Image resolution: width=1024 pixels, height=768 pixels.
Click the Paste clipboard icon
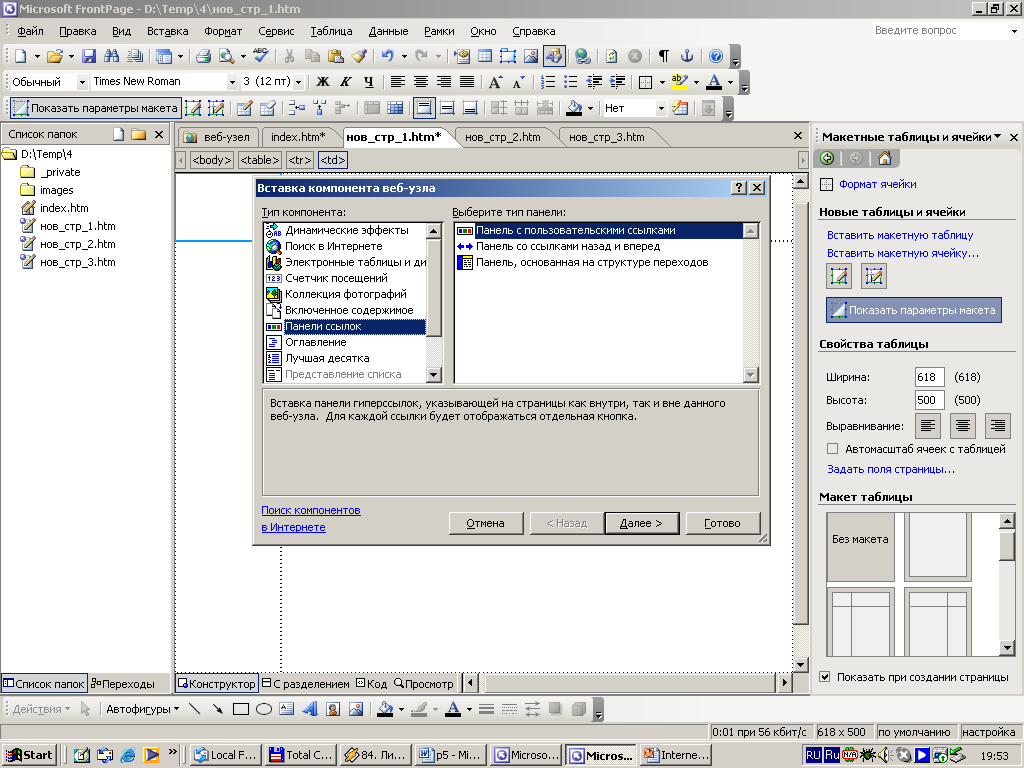pos(336,56)
